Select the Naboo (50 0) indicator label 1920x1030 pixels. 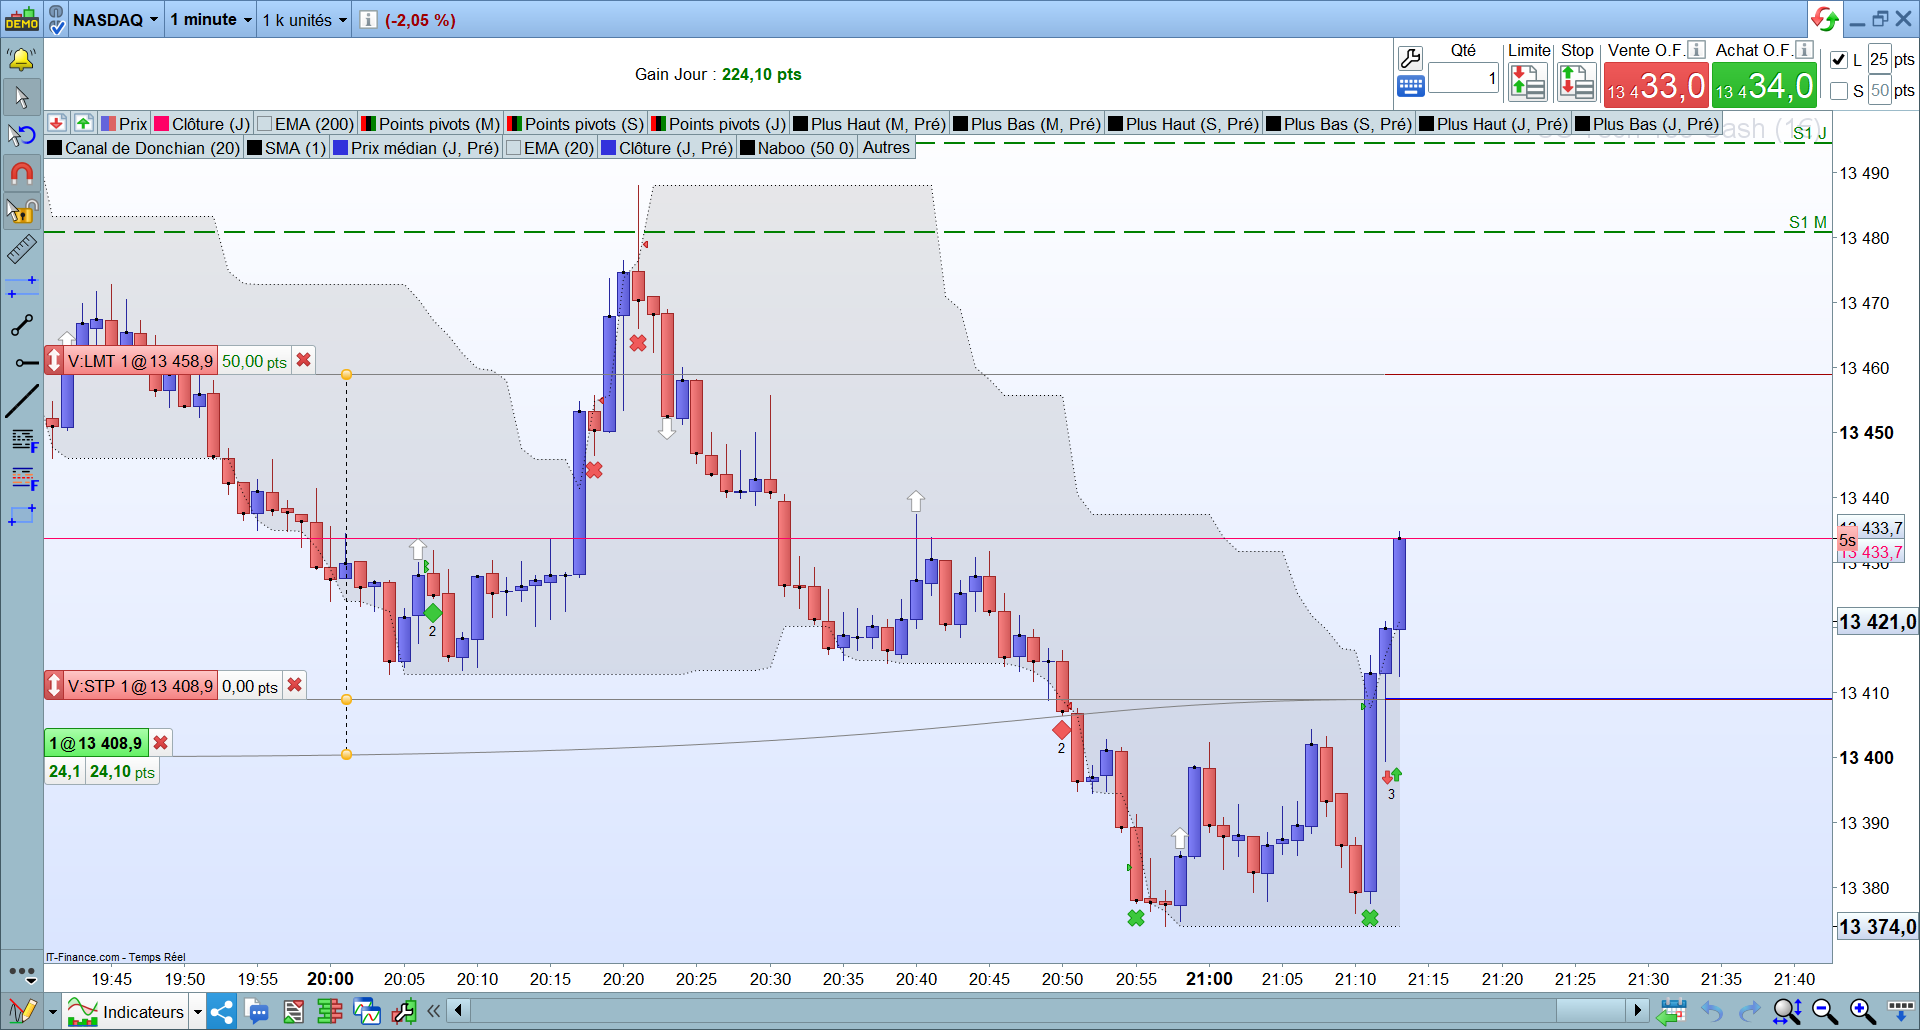[806, 148]
